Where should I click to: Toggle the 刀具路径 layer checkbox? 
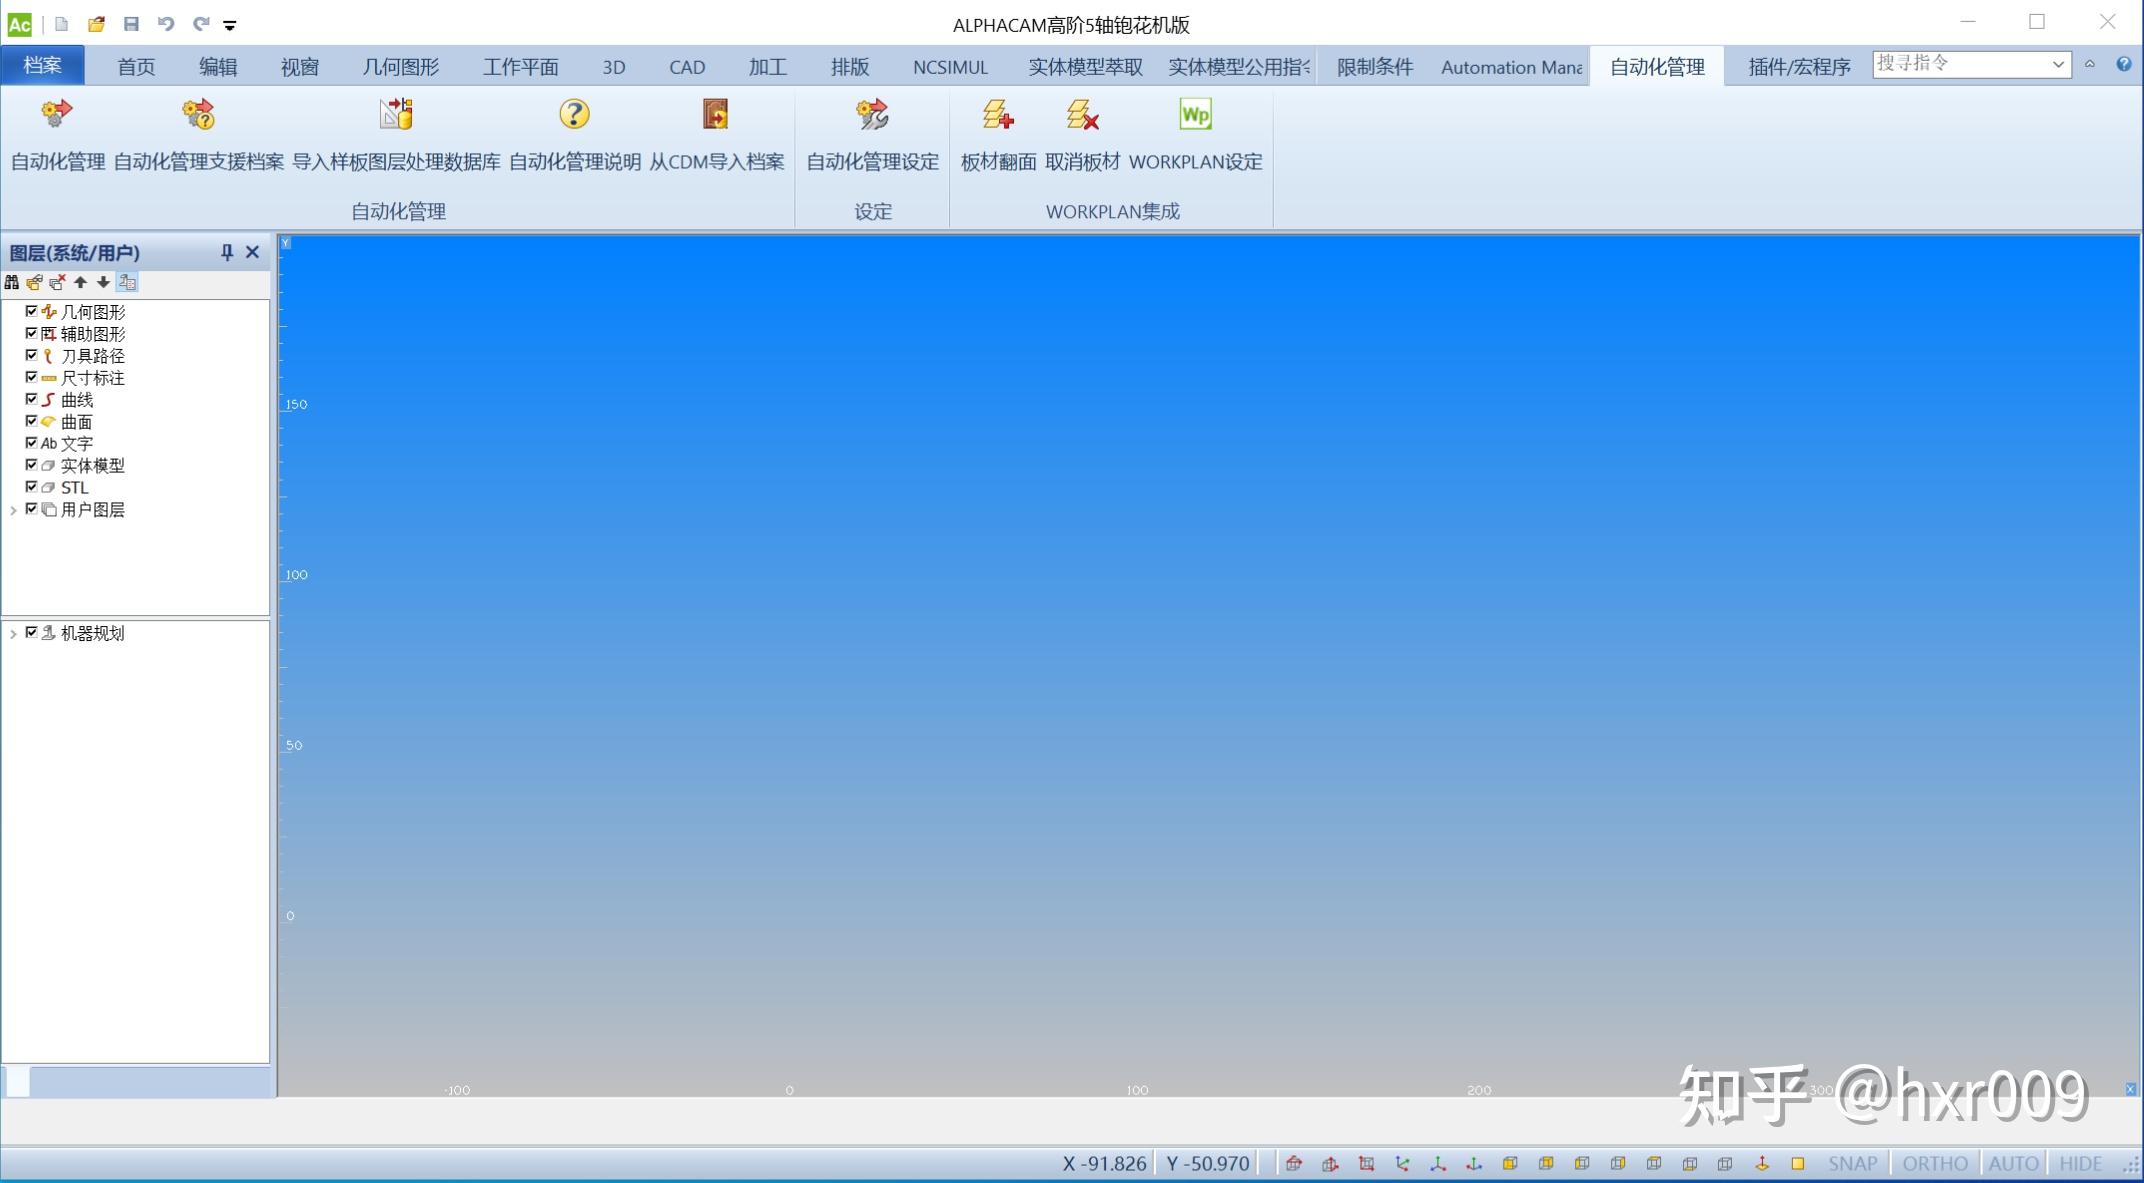tap(32, 356)
